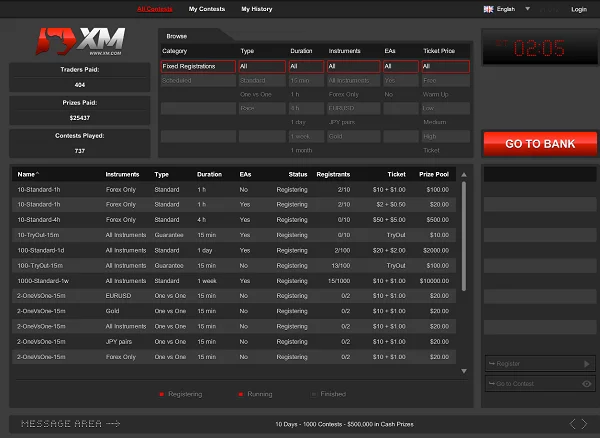The width and height of the screenshot is (600, 438).
Task: Open the All Contests tab
Action: (x=155, y=9)
